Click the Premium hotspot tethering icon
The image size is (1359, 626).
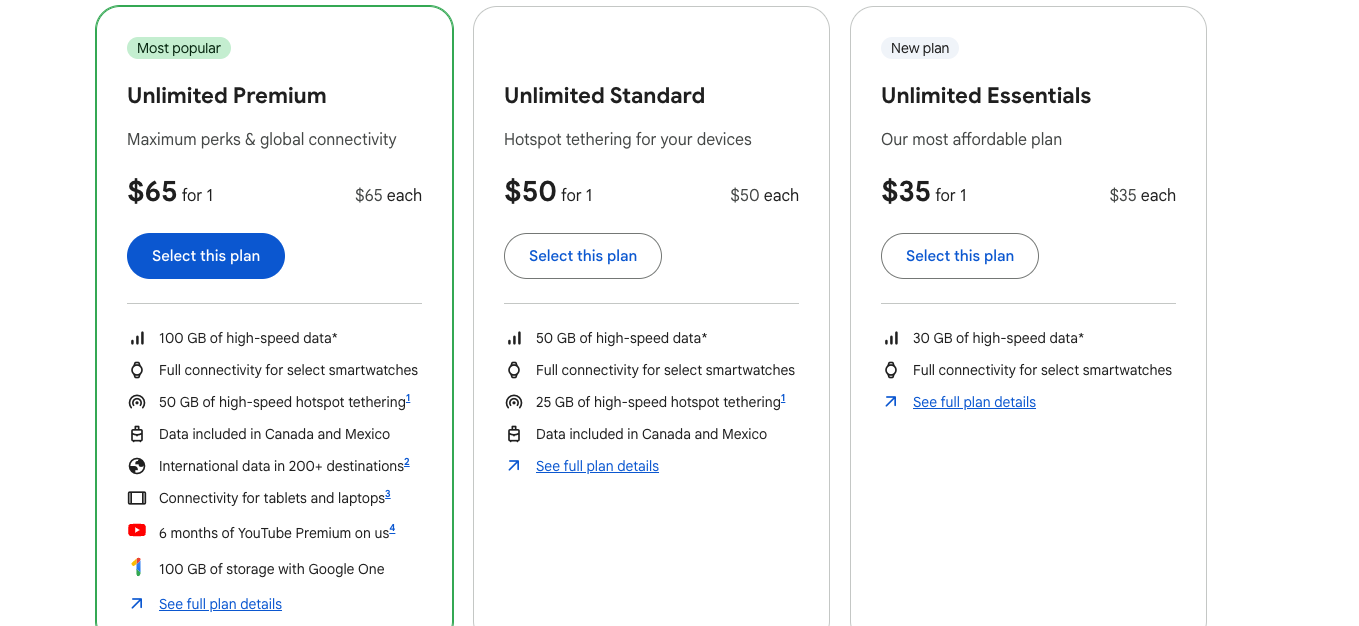pos(137,402)
